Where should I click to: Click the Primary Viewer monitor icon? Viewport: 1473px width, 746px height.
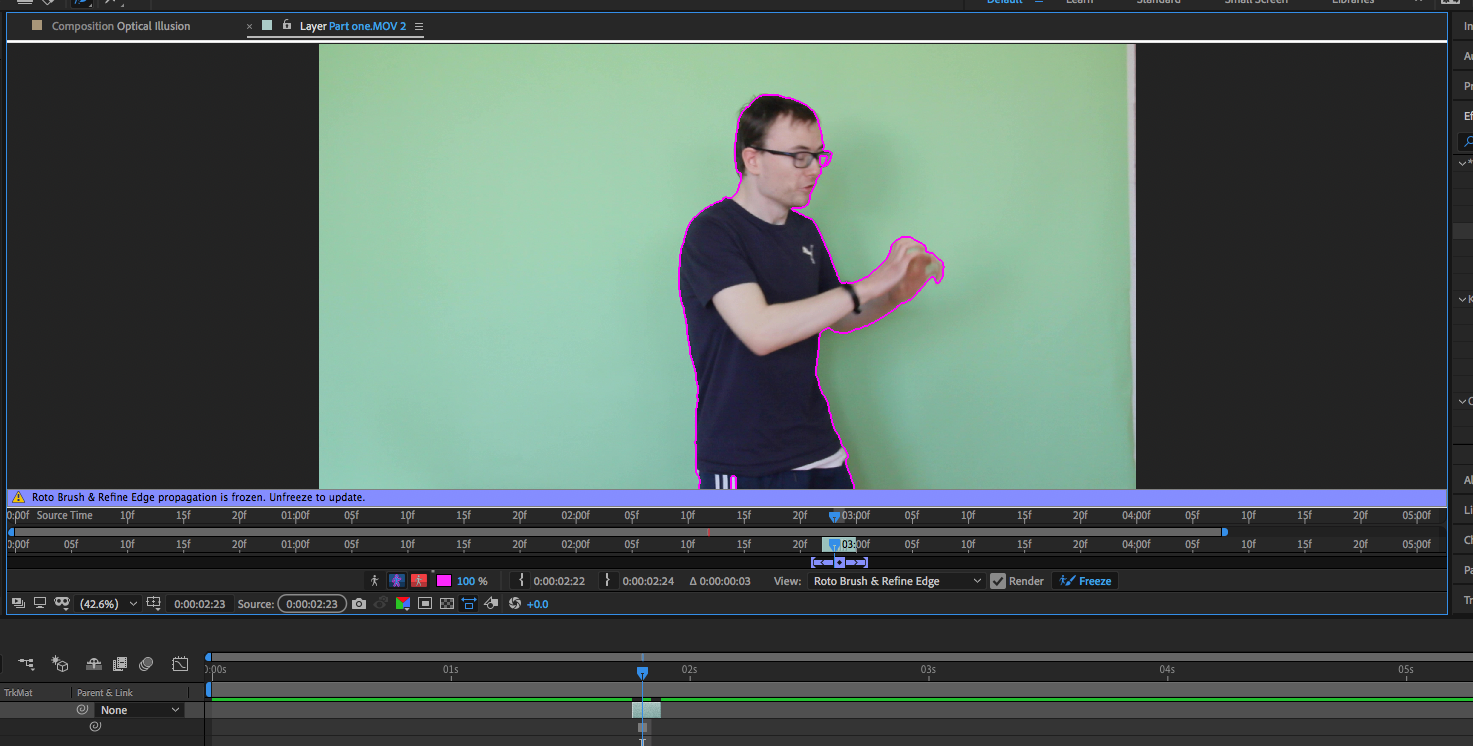point(40,604)
